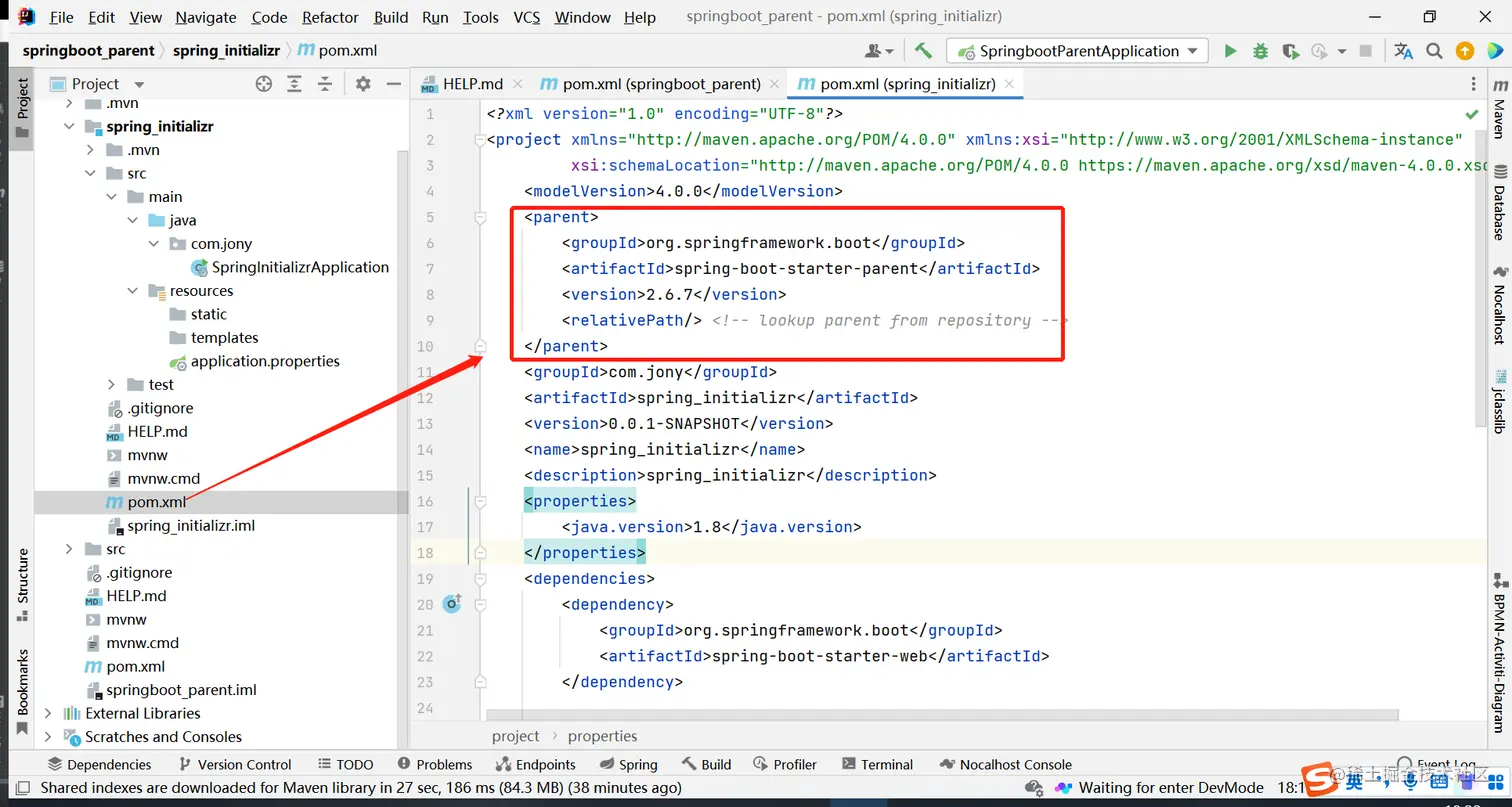Open the Problems tool window

pos(434,765)
